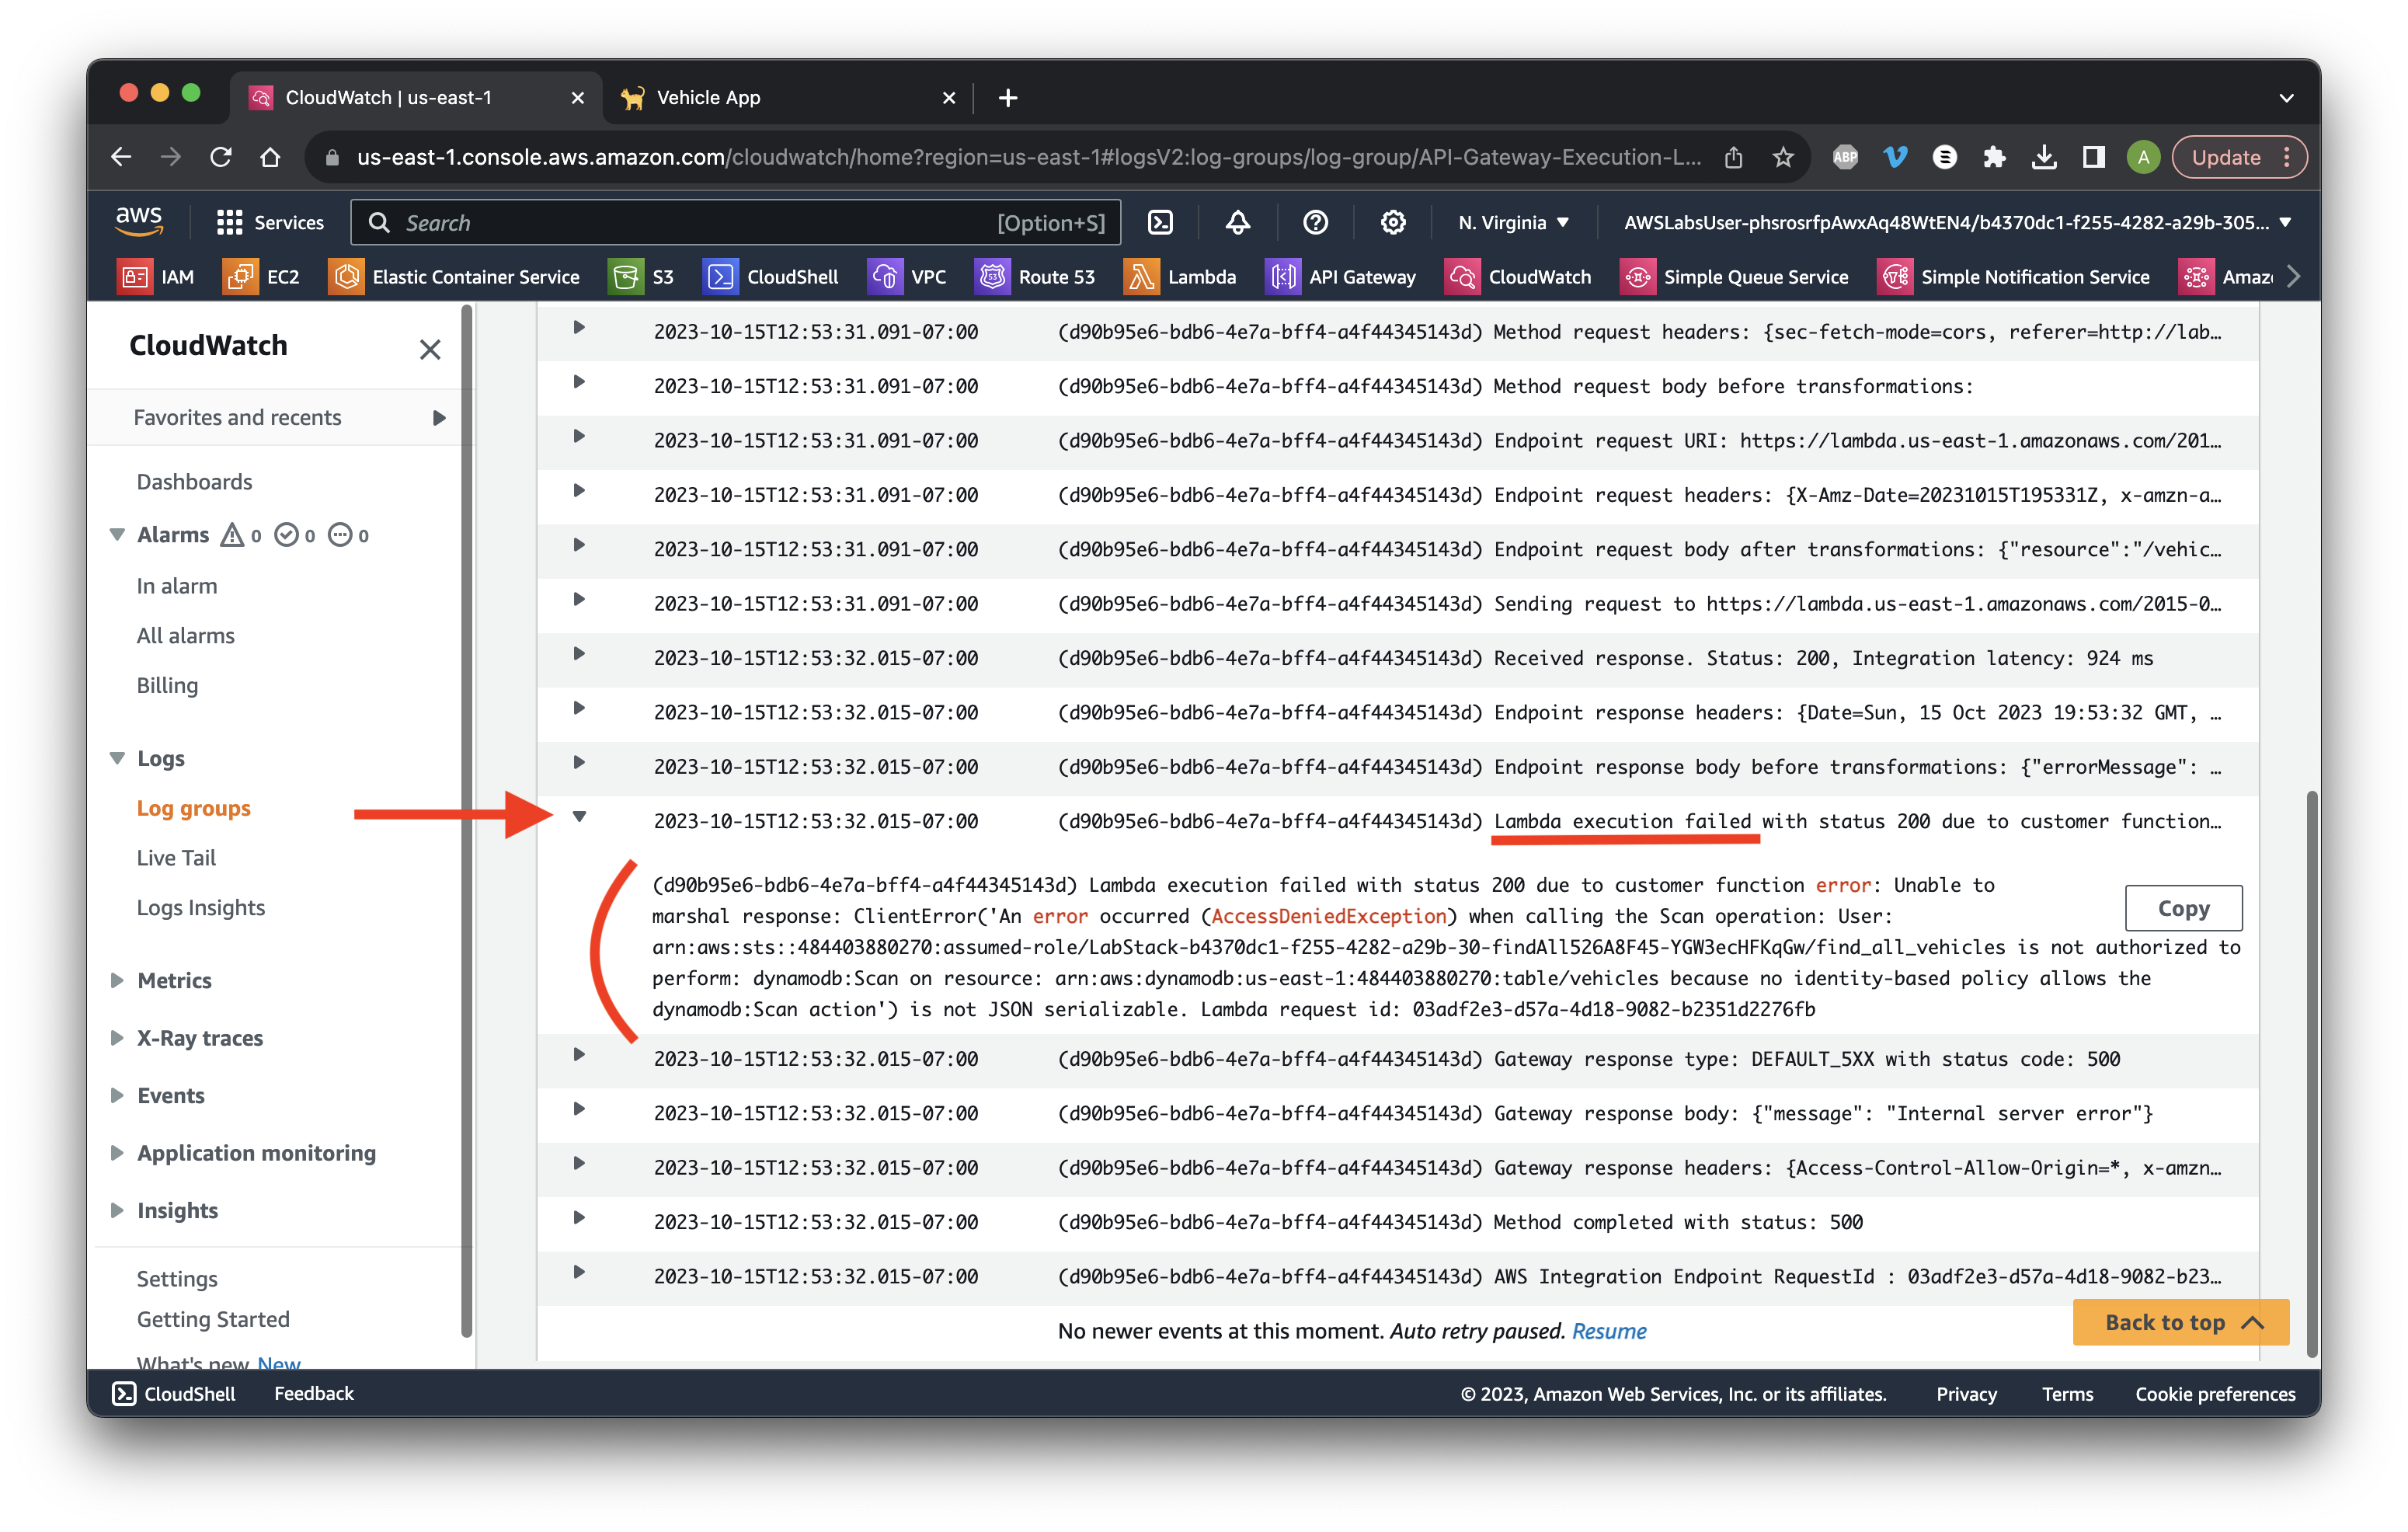
Task: Launch CloudShell from top navigation icon
Action: point(1160,222)
